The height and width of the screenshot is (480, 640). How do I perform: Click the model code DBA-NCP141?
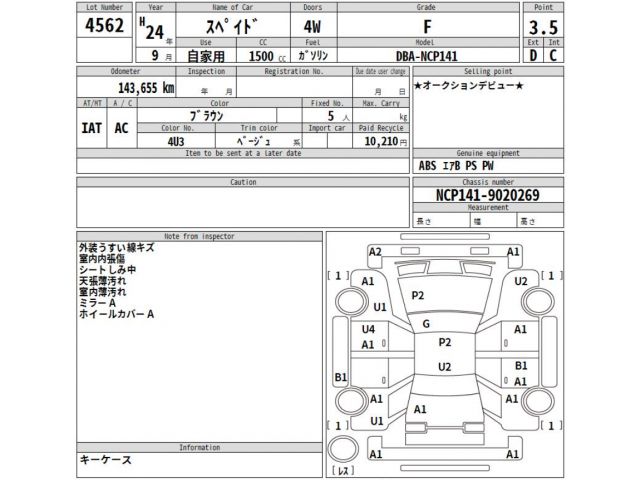click(x=427, y=56)
